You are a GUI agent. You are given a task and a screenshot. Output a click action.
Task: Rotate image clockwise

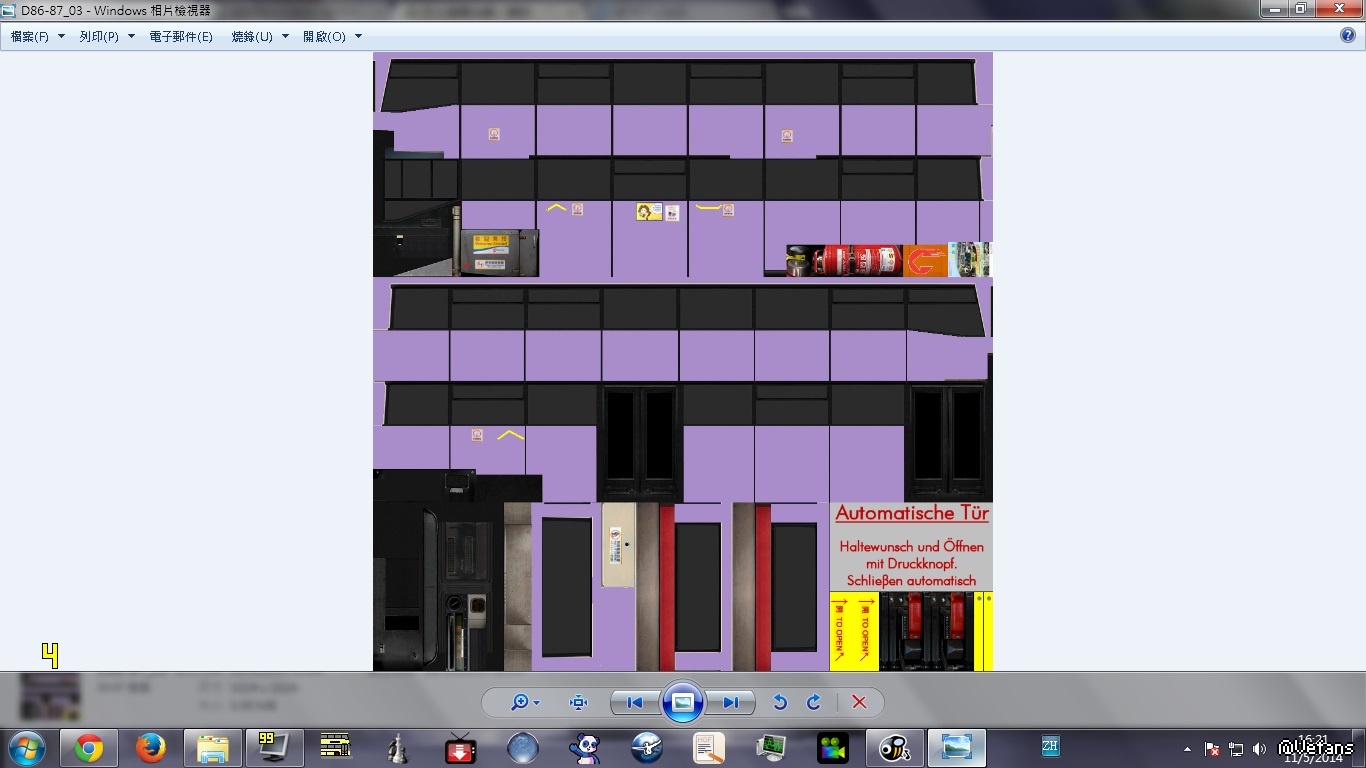[x=813, y=702]
